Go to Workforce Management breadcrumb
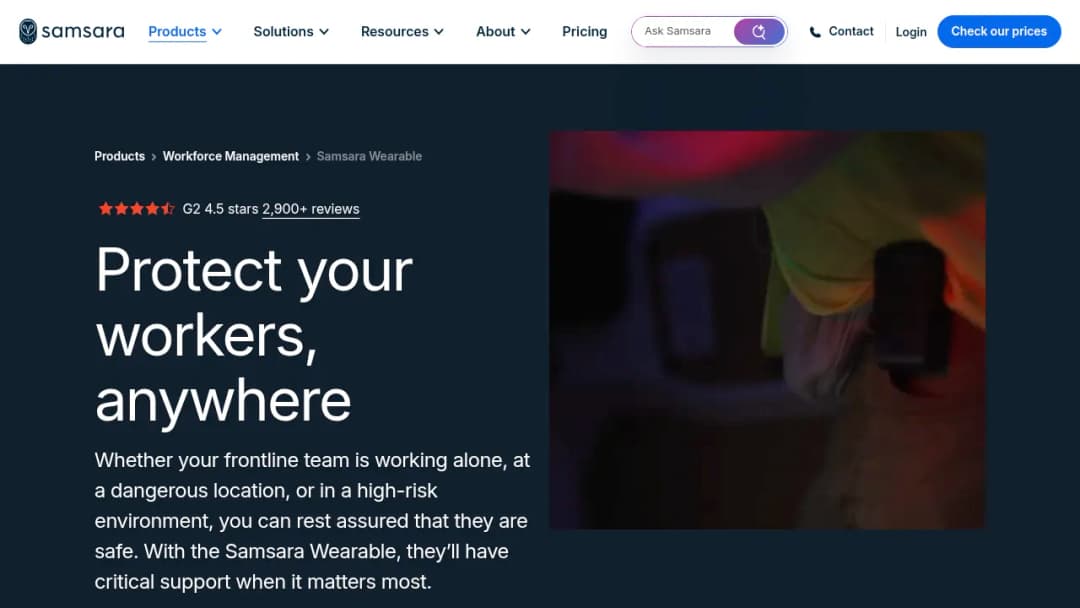1080x608 pixels. 231,156
